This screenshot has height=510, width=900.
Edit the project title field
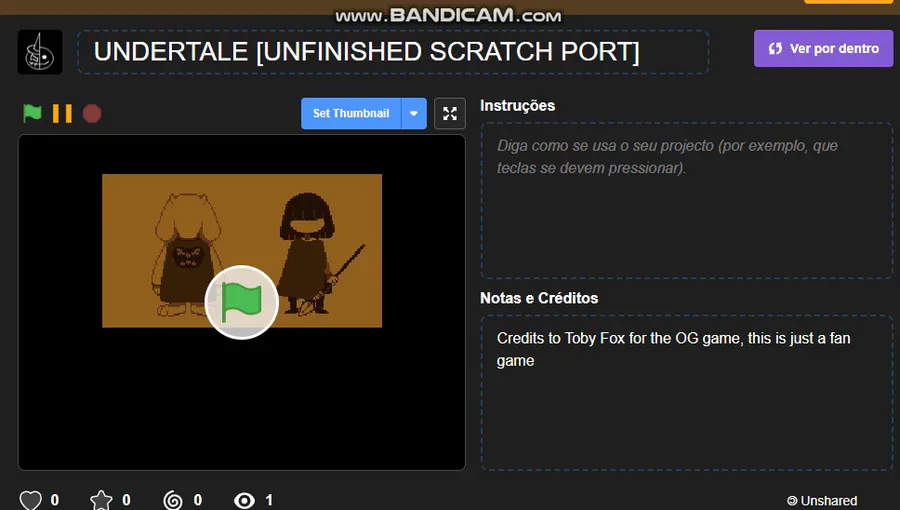click(393, 52)
